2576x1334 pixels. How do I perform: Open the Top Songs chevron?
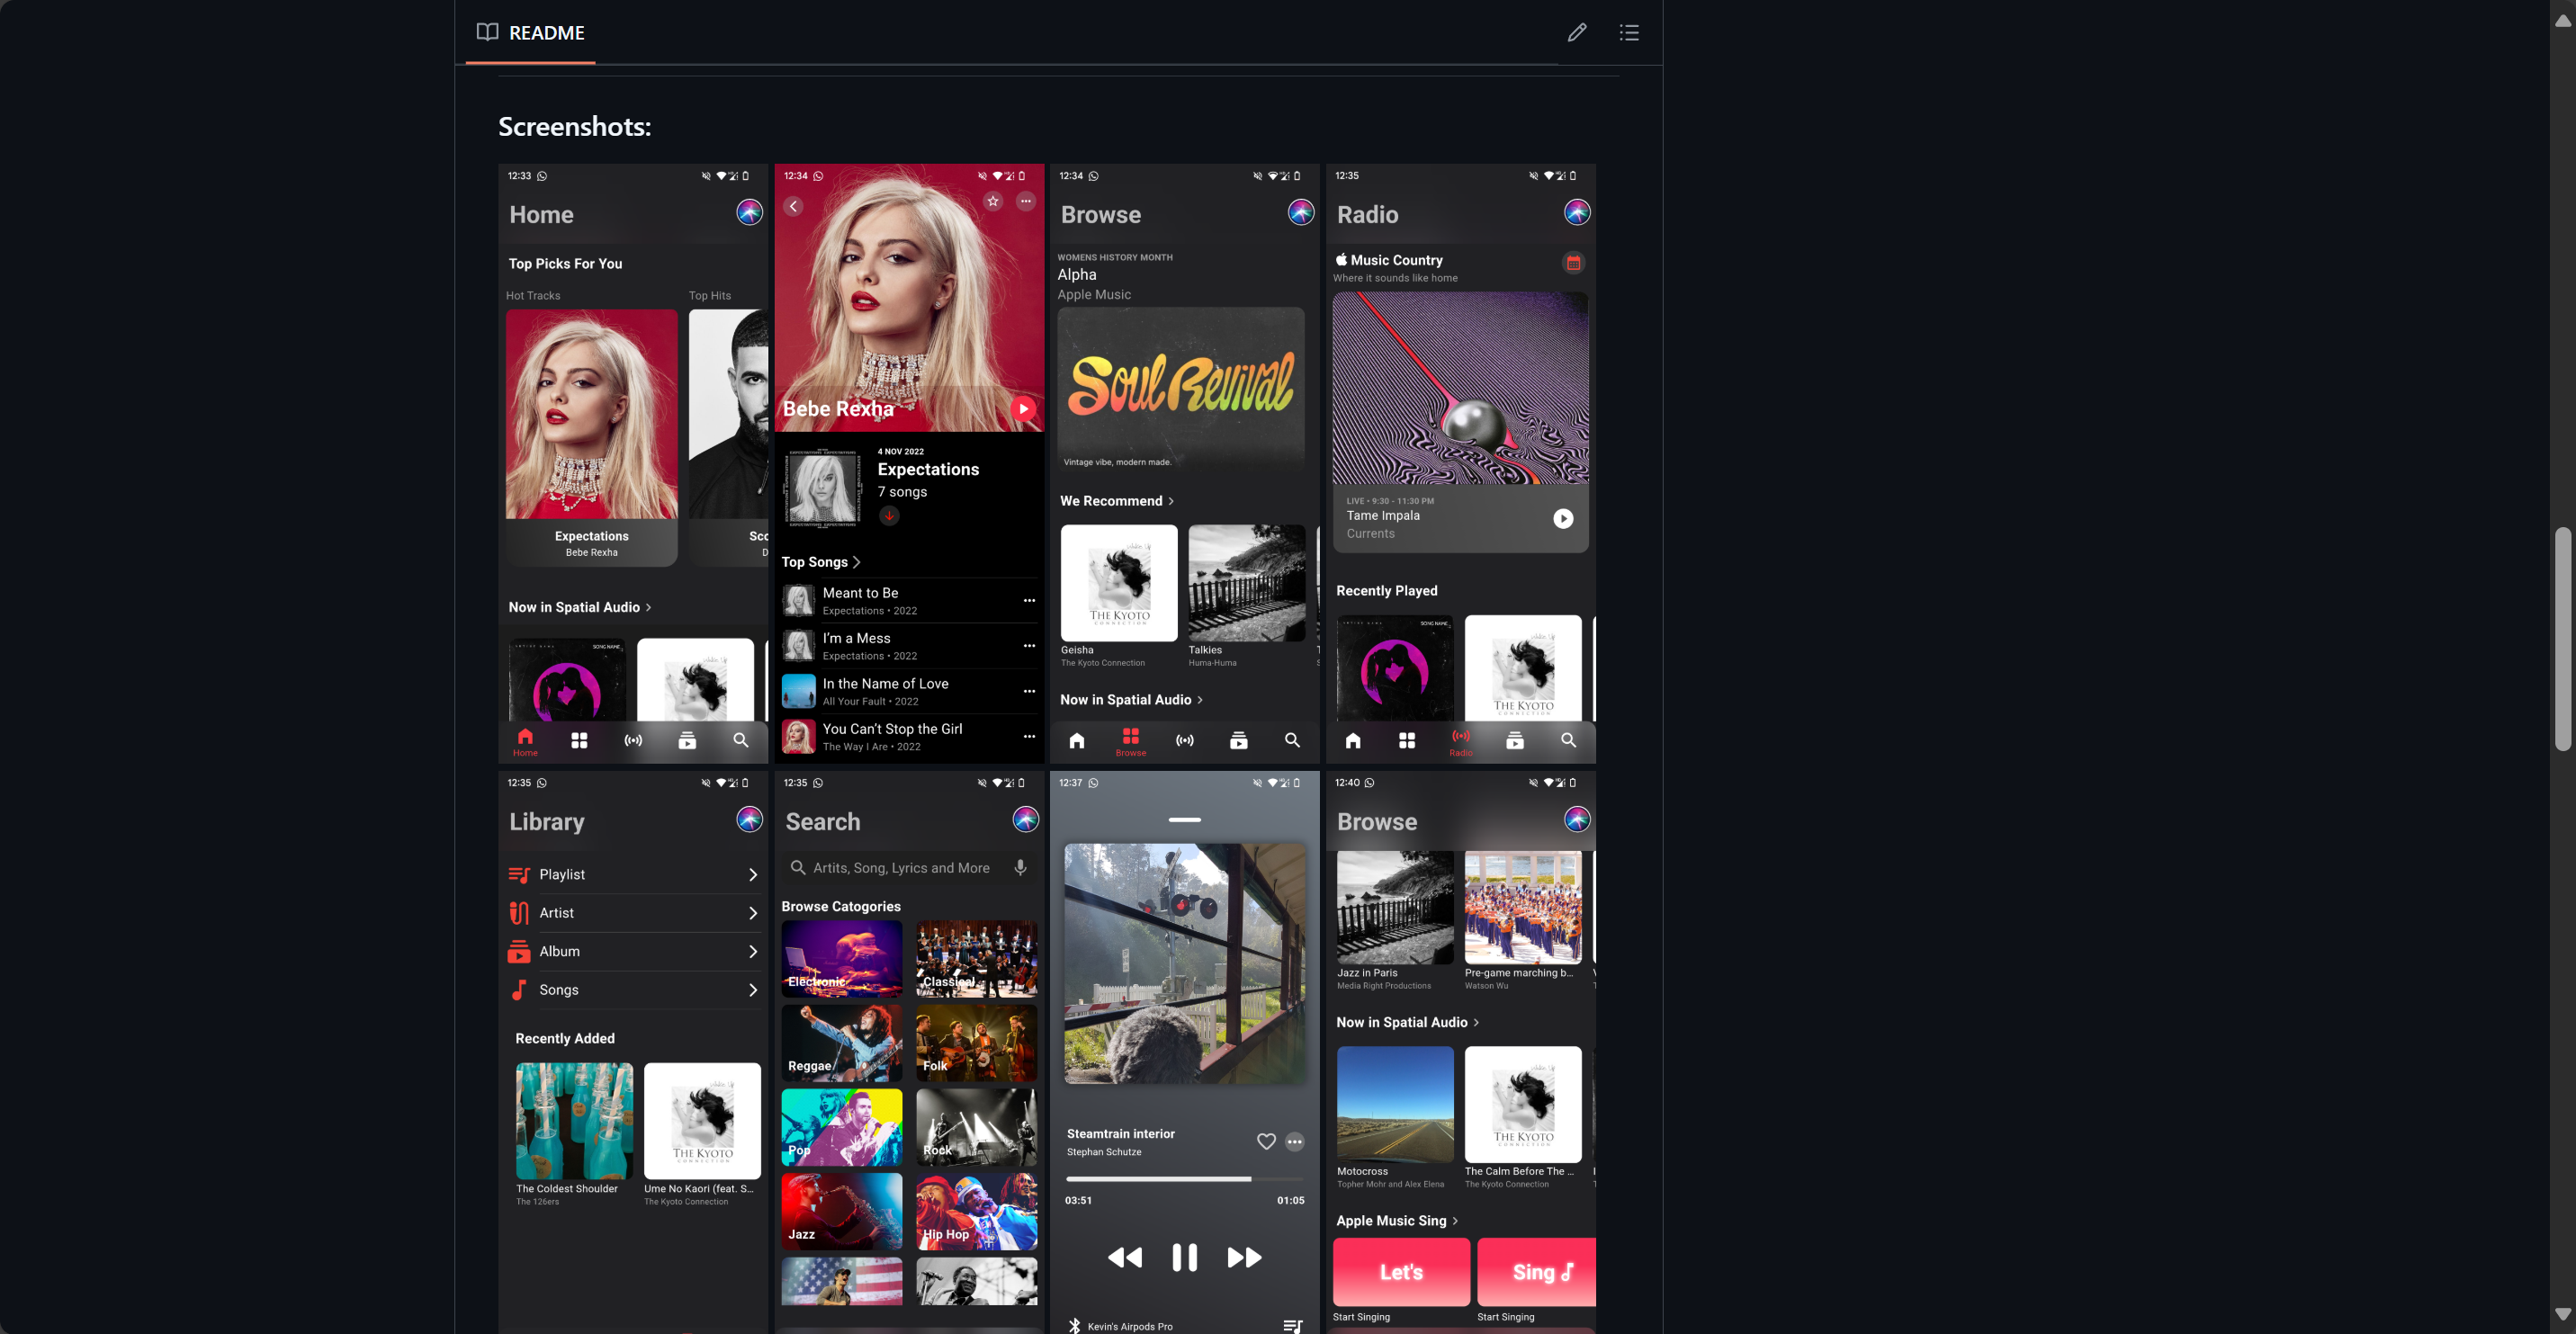(856, 562)
